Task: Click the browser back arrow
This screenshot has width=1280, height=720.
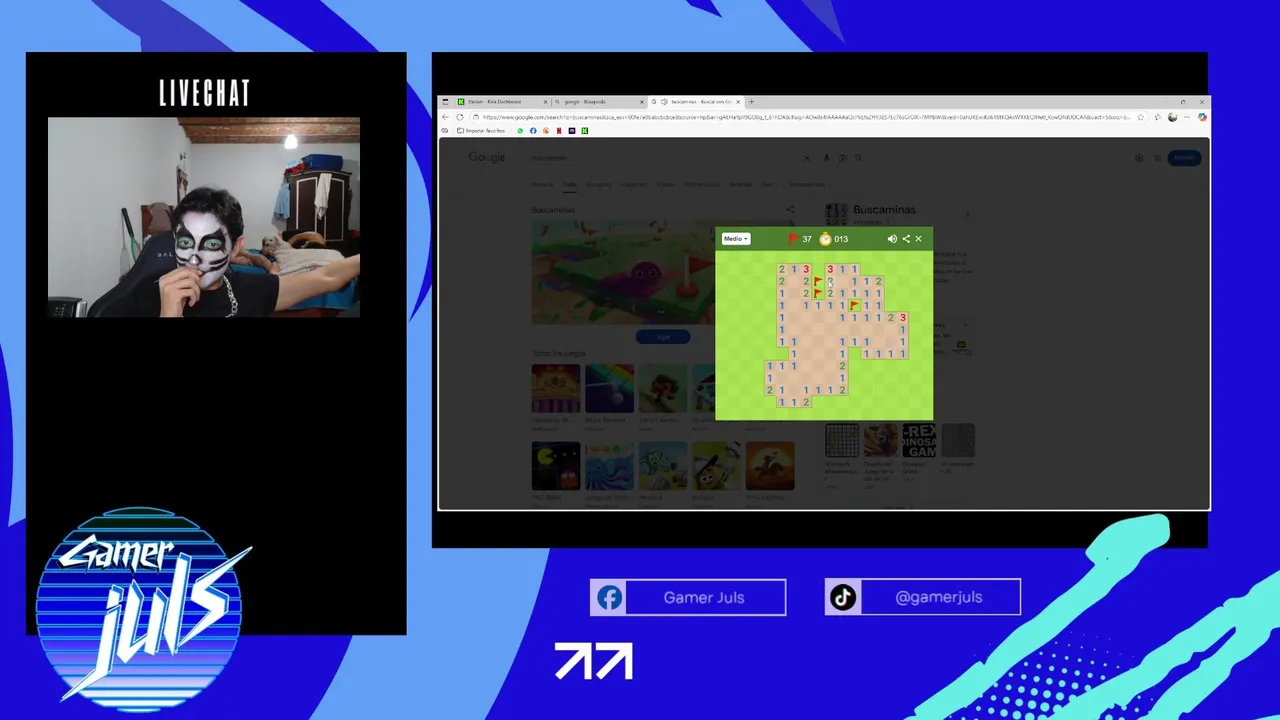Action: pos(446,117)
